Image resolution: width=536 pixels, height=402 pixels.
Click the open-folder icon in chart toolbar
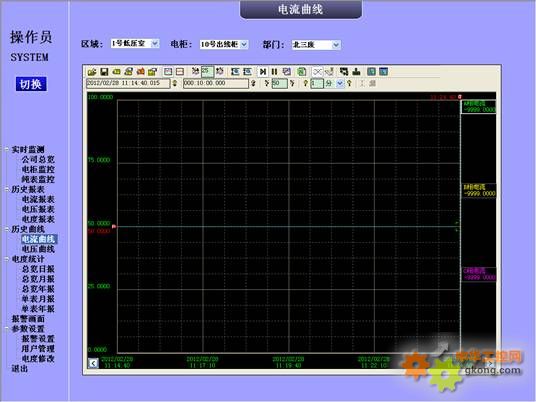[x=92, y=72]
